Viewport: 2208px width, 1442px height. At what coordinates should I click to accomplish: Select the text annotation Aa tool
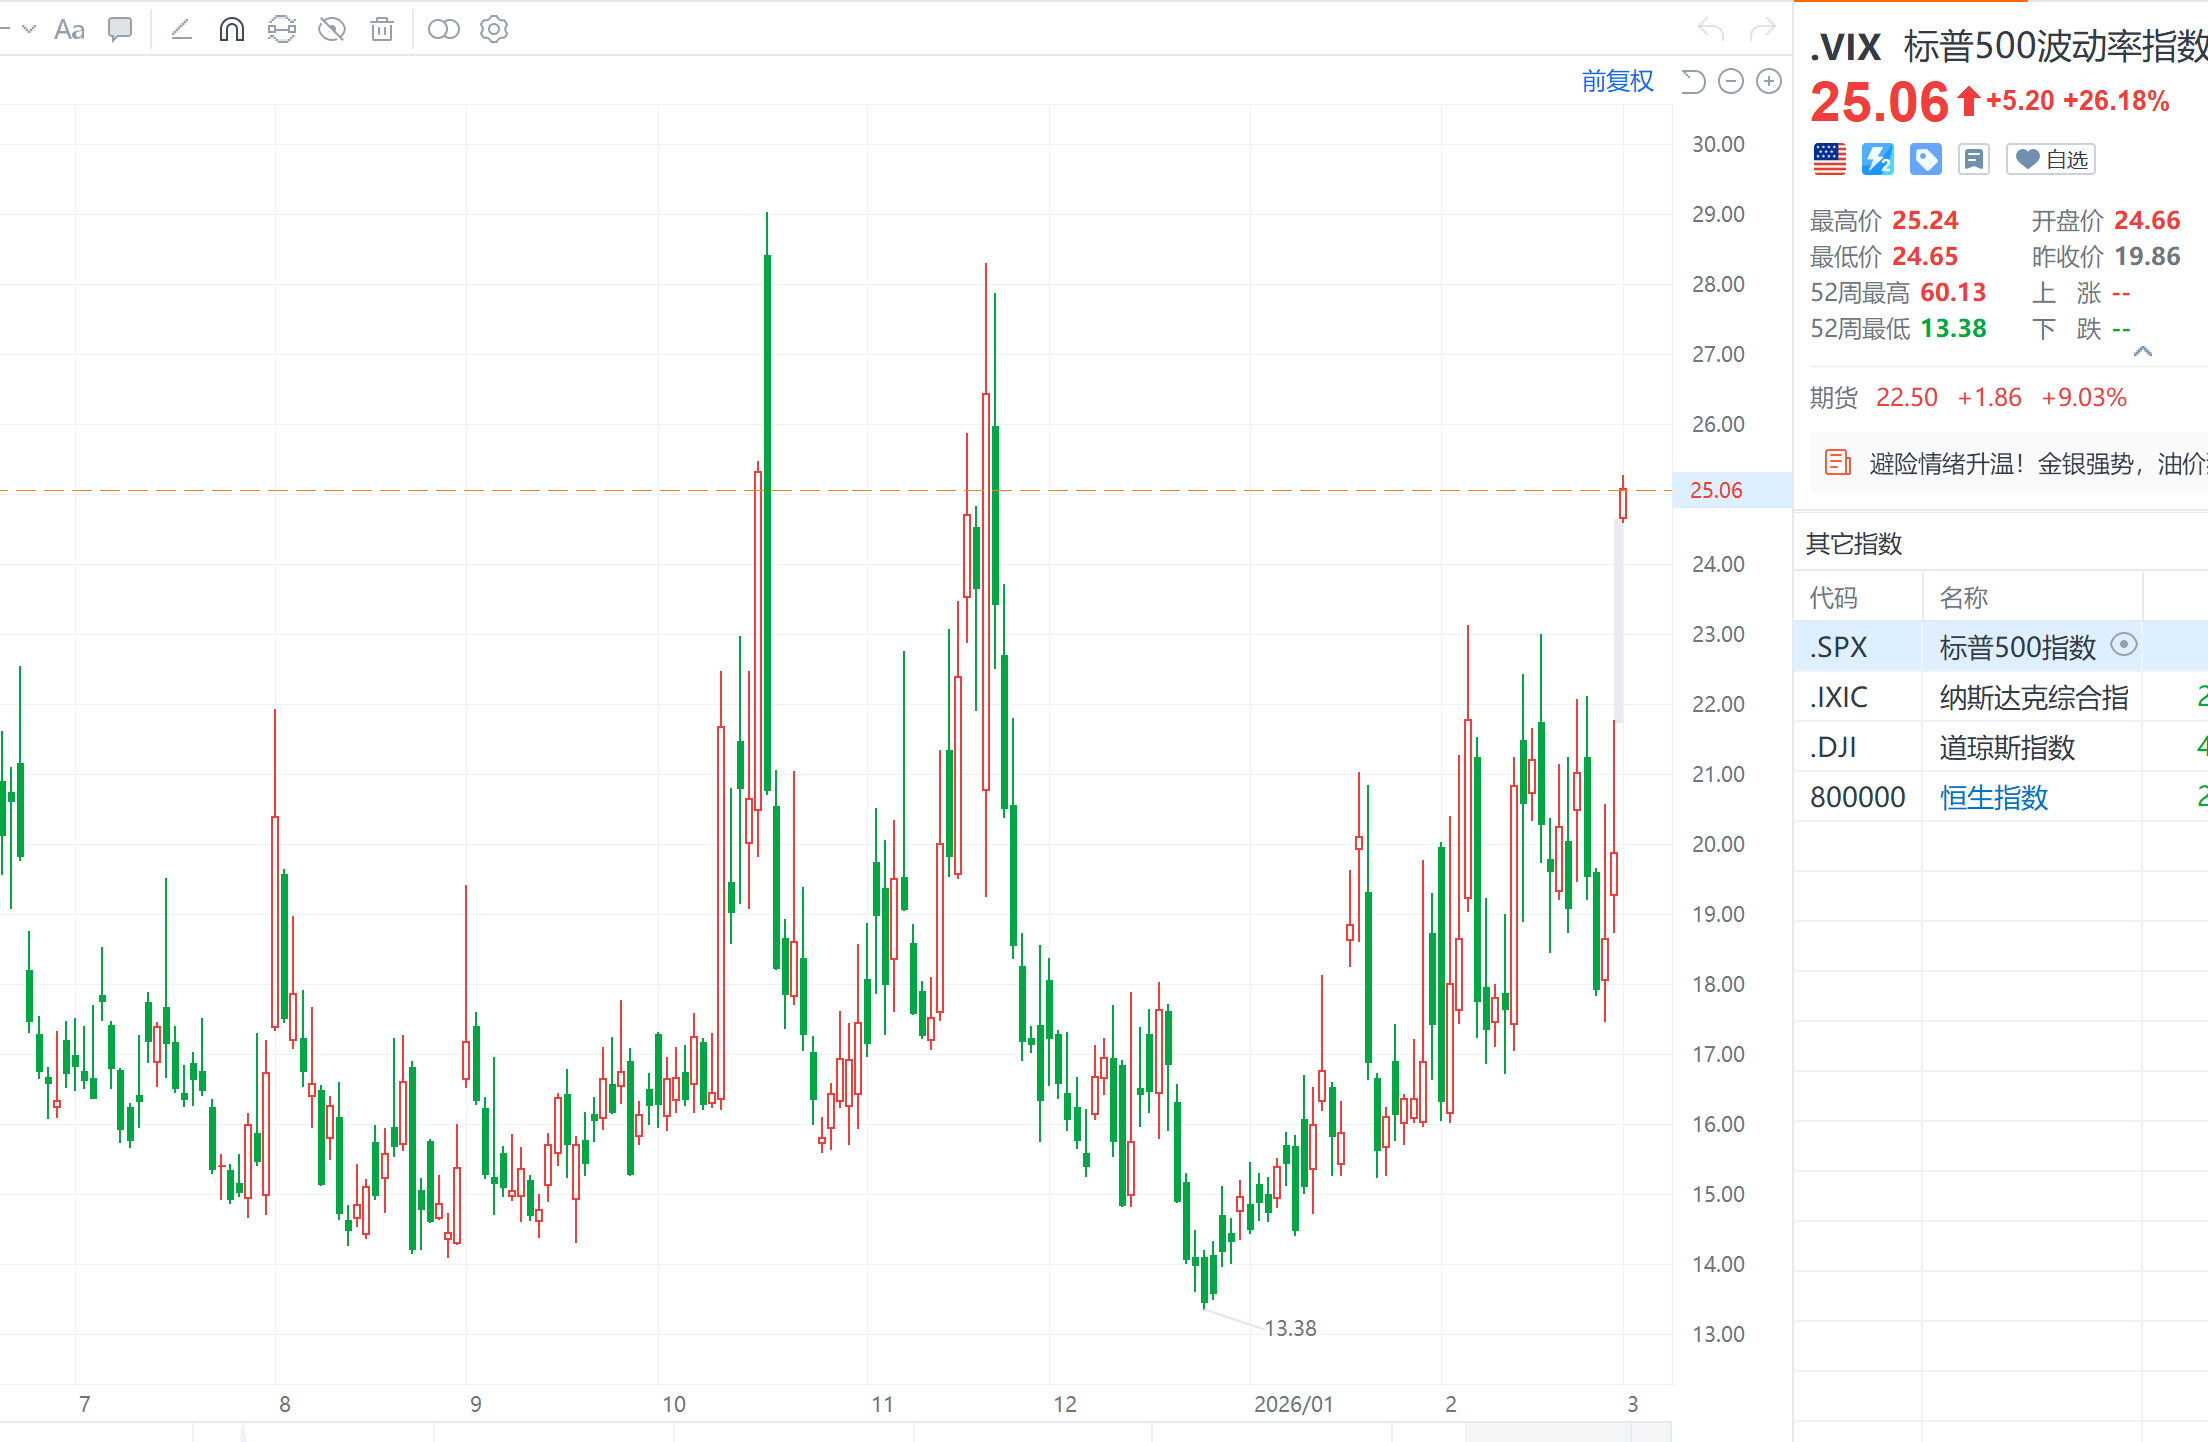pos(69,30)
